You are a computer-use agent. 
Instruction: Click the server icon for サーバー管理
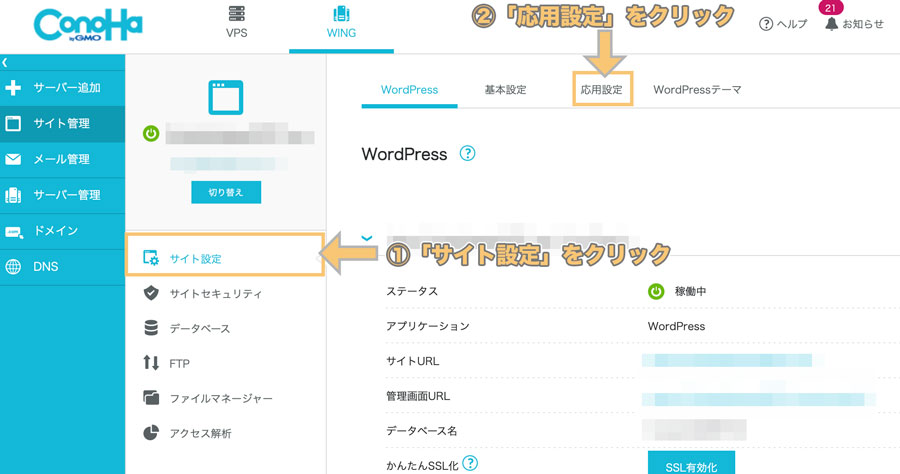point(13,195)
